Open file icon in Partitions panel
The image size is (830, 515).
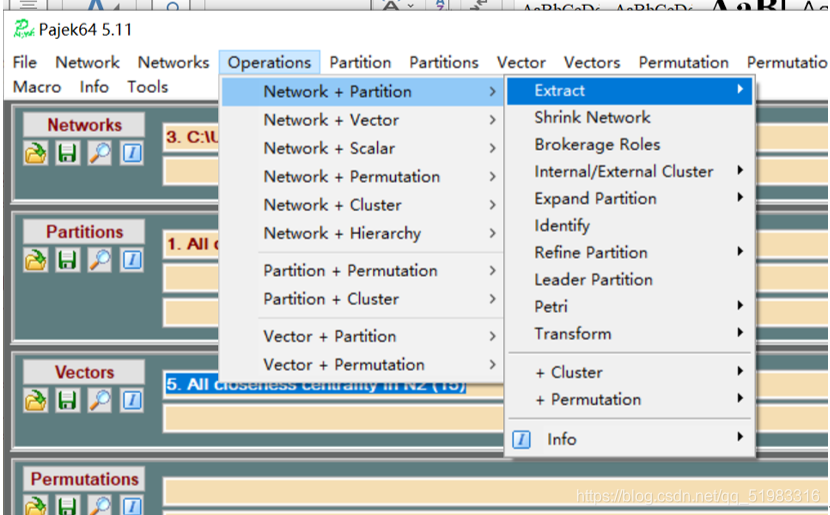click(x=36, y=260)
